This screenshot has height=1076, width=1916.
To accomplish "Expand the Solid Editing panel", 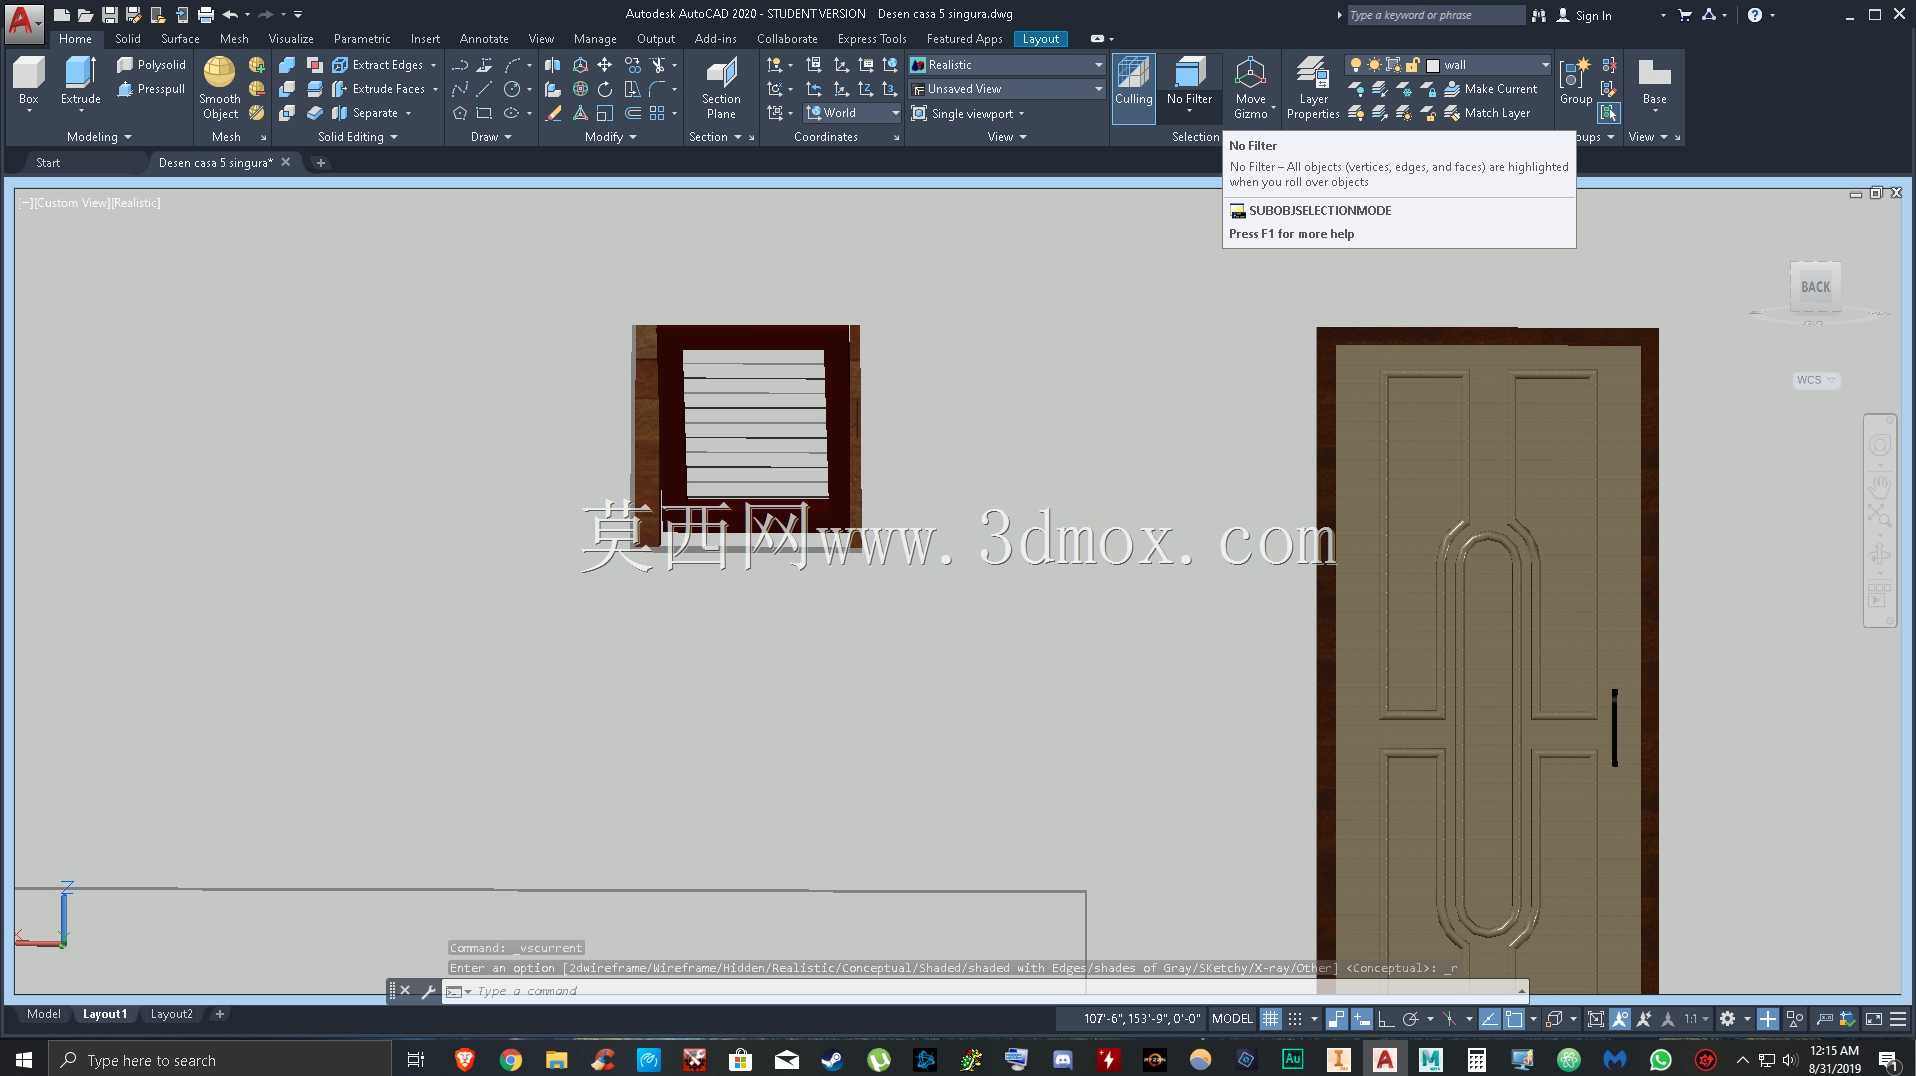I will pyautogui.click(x=357, y=137).
